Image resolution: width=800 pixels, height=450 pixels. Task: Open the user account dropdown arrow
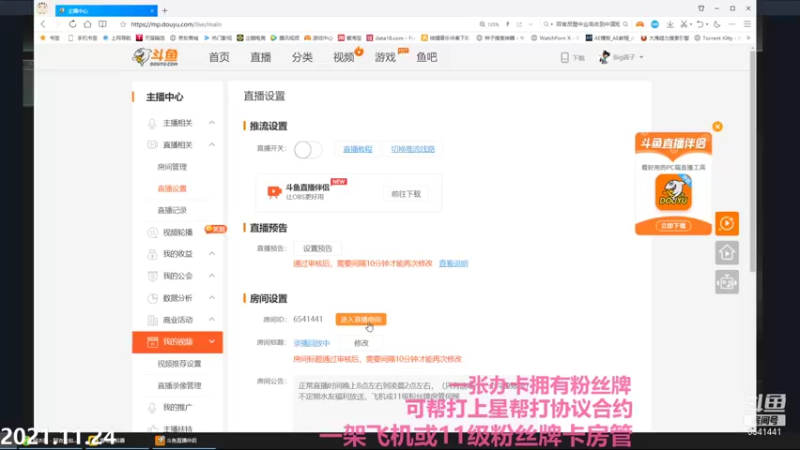coord(641,57)
